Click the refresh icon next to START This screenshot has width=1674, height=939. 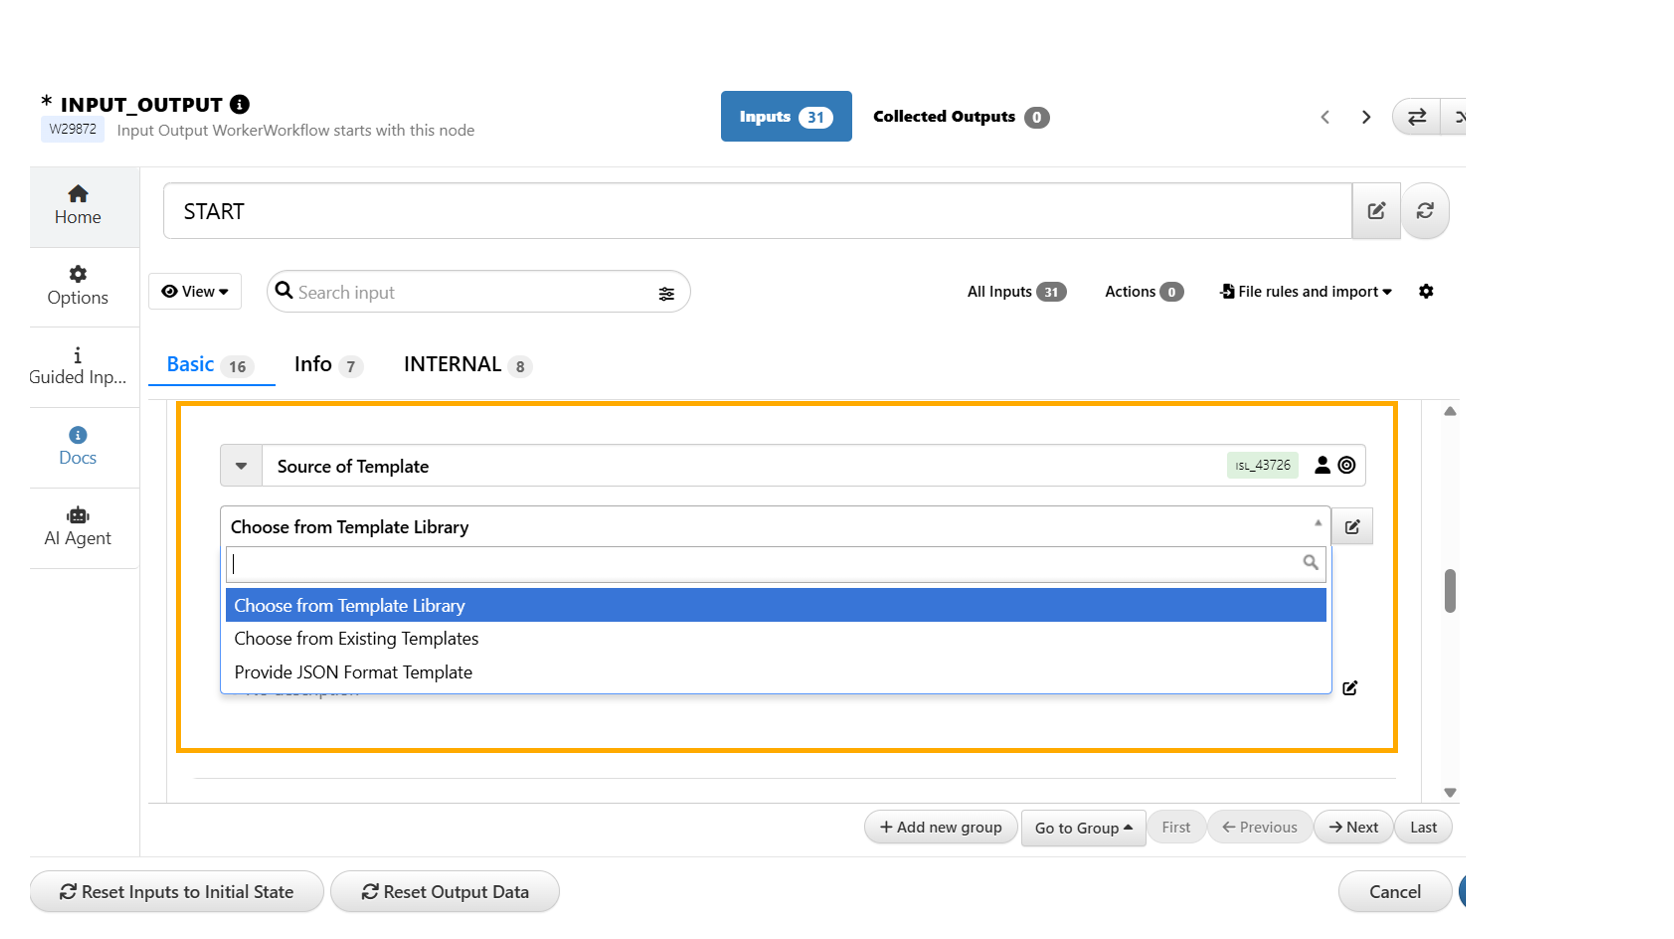1425,211
